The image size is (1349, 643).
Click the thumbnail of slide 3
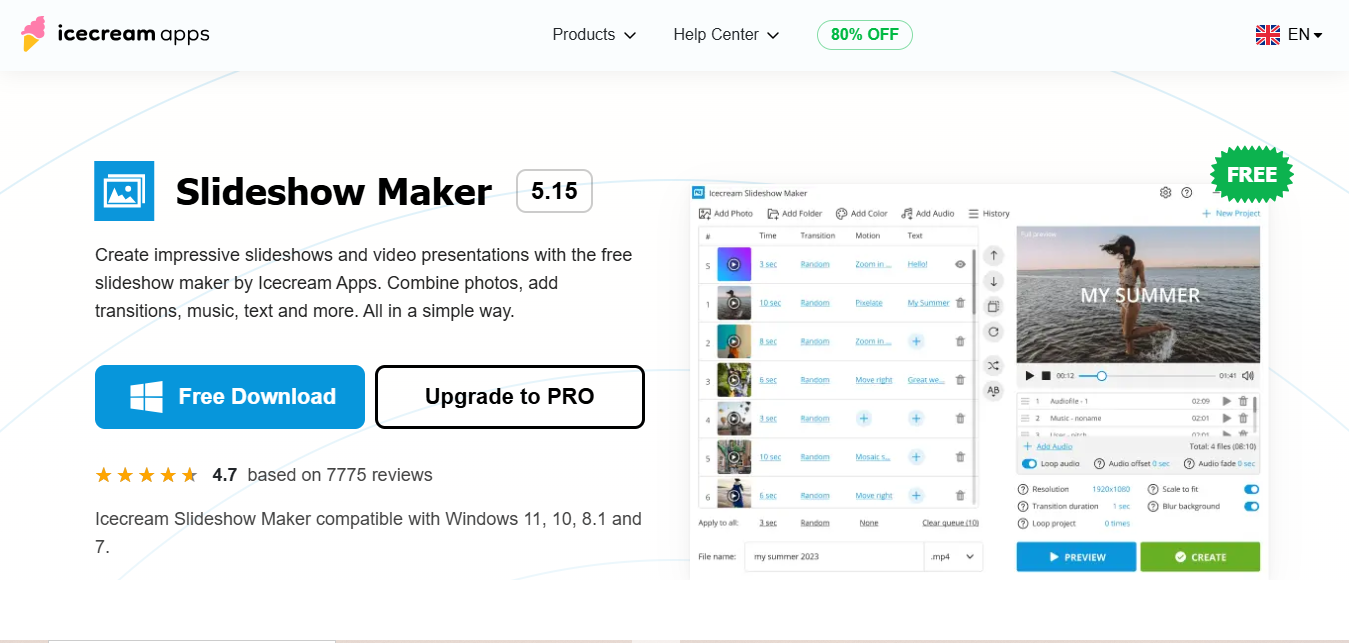[x=734, y=380]
